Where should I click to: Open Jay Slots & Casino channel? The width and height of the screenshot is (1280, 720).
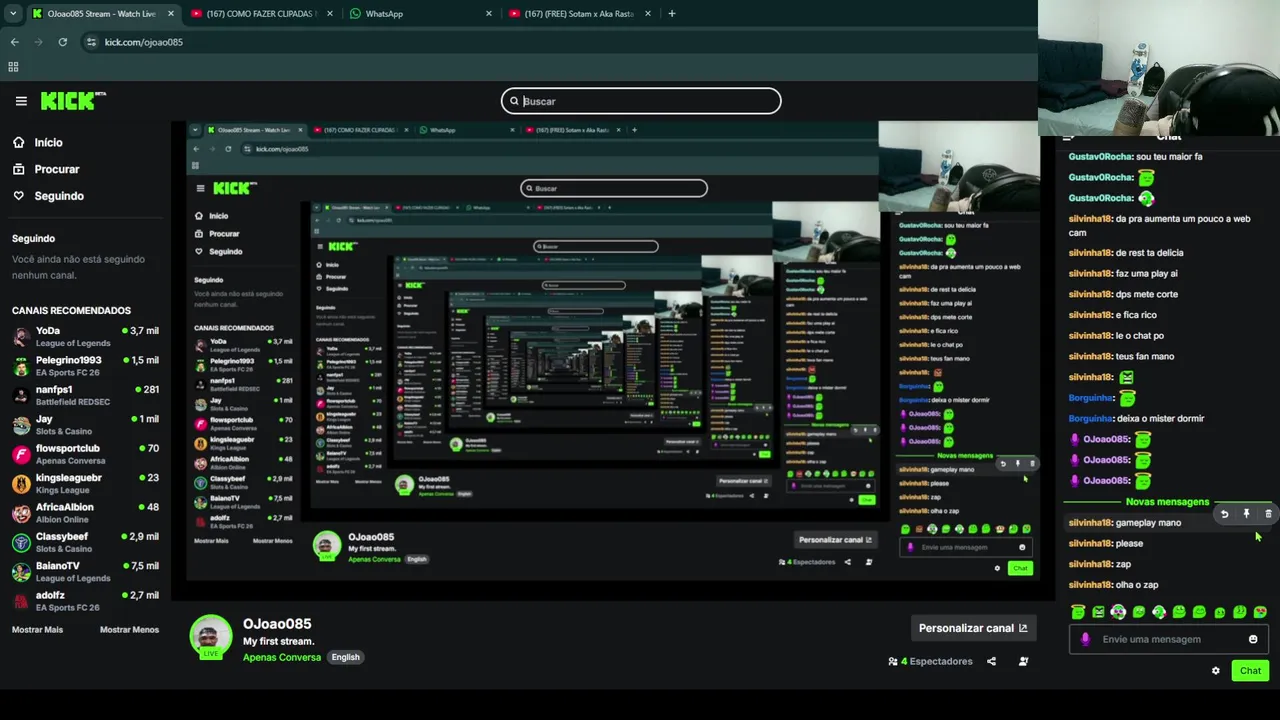pyautogui.click(x=85, y=425)
